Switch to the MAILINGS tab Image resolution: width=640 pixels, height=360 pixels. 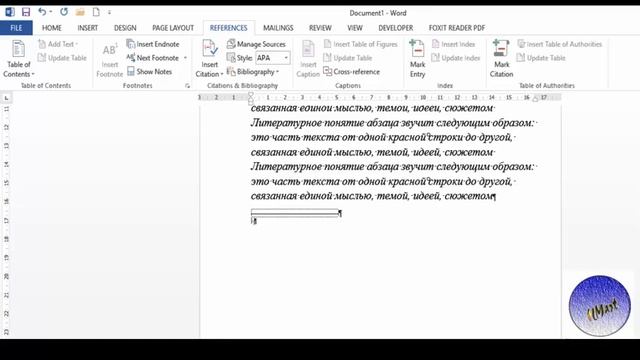278,28
